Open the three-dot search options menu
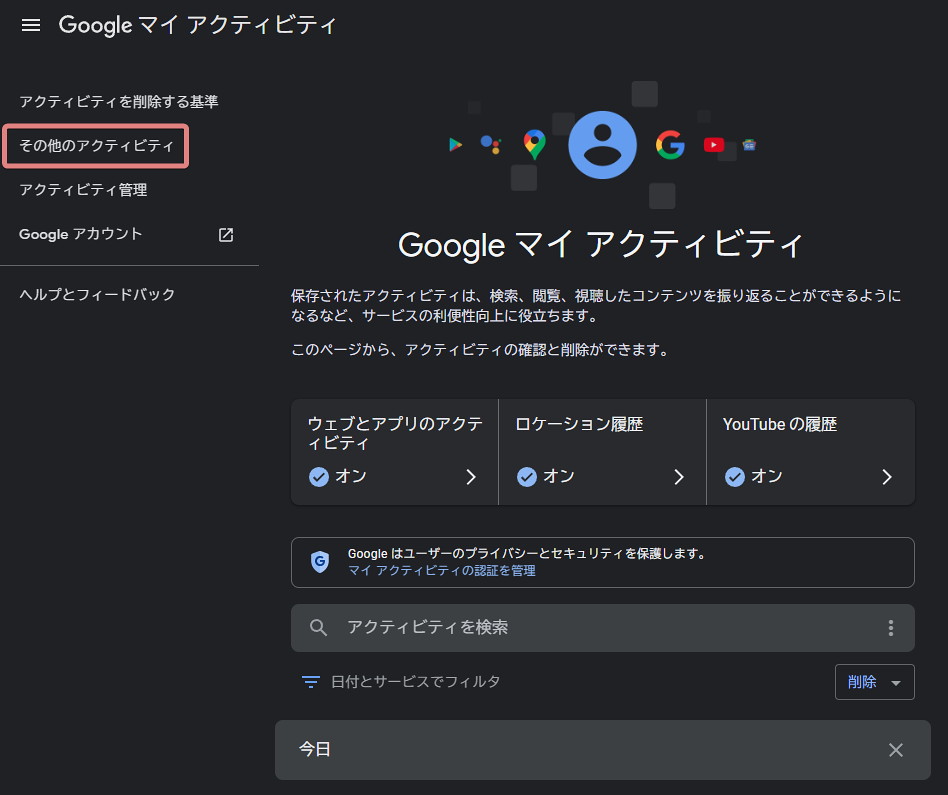 [891, 628]
